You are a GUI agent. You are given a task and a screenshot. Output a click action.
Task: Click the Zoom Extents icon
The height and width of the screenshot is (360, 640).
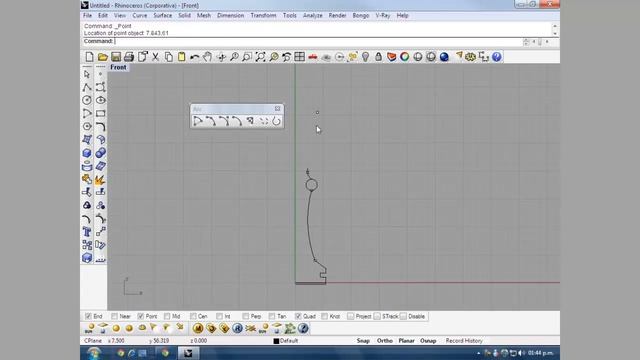click(260, 57)
